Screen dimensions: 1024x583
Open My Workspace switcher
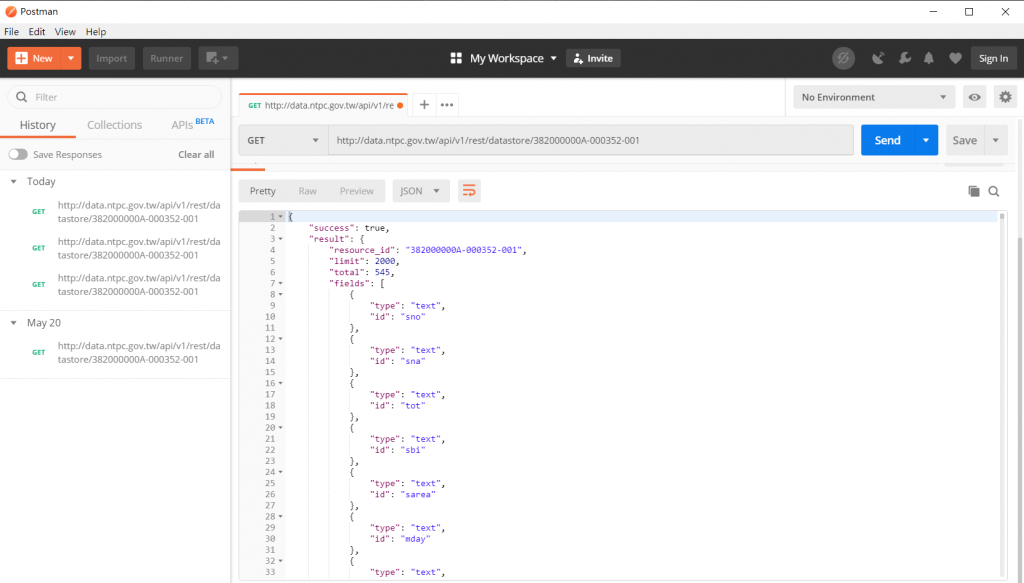(x=504, y=58)
